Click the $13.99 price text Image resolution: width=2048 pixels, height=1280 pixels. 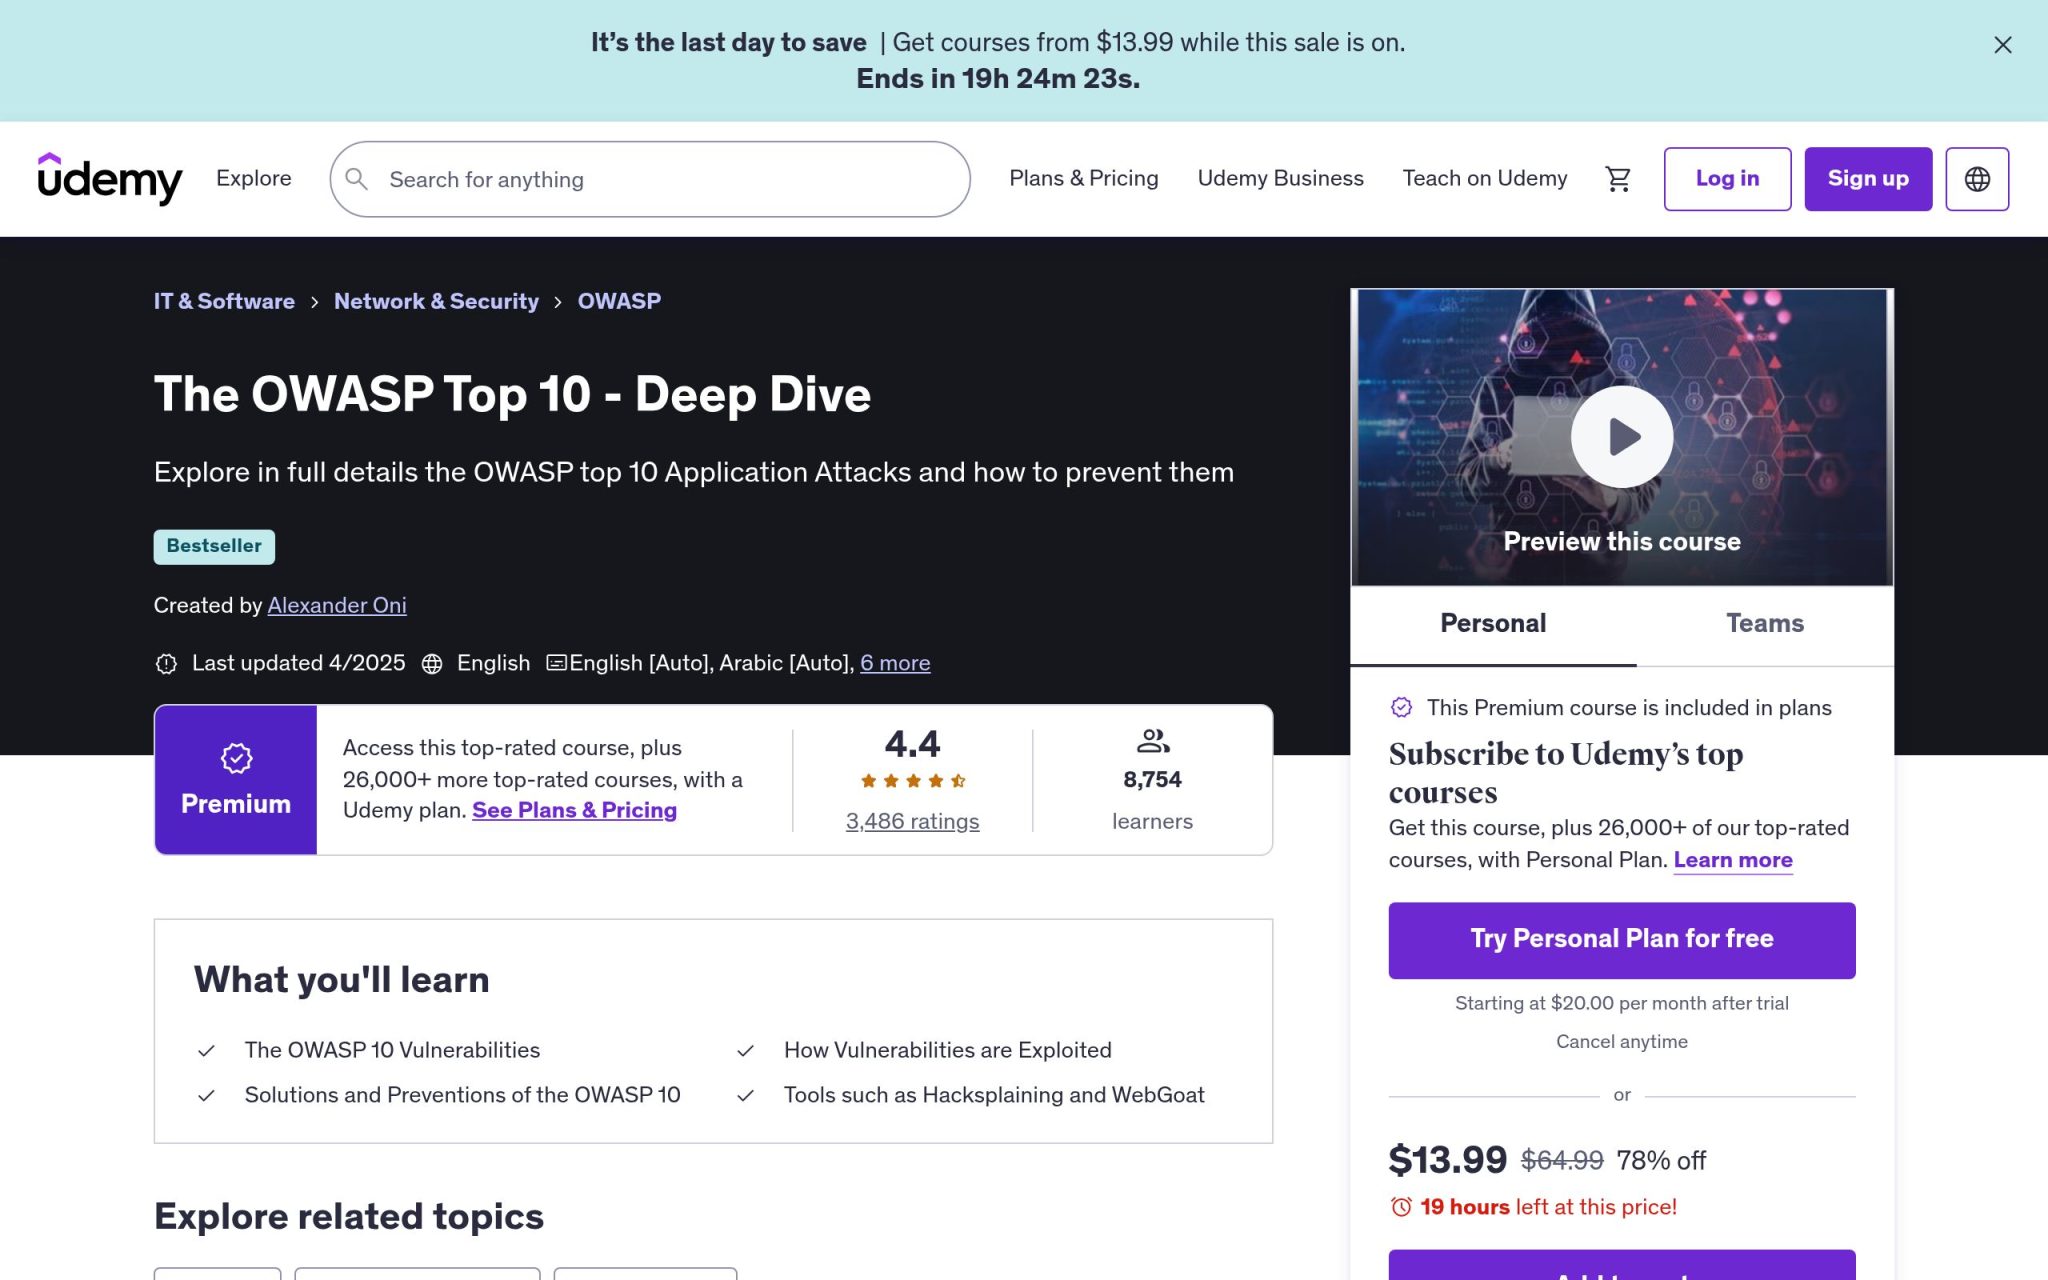1447,1160
